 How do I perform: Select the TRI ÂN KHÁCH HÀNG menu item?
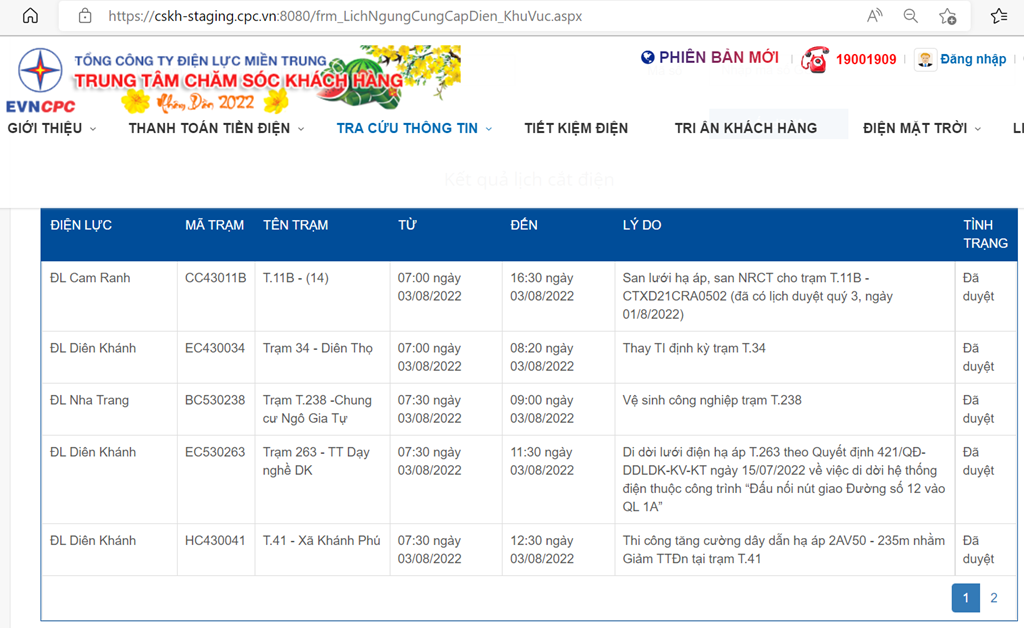coord(745,128)
